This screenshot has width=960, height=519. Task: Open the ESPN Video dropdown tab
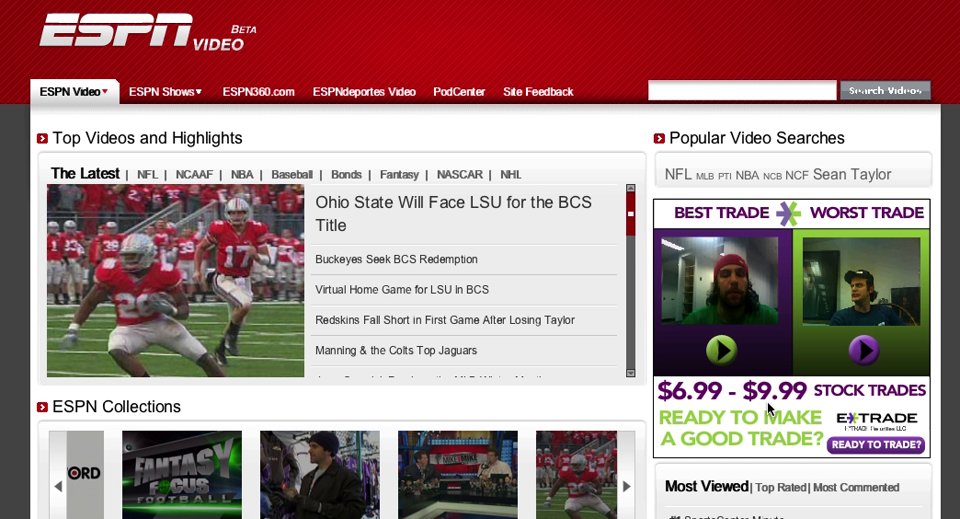[74, 92]
